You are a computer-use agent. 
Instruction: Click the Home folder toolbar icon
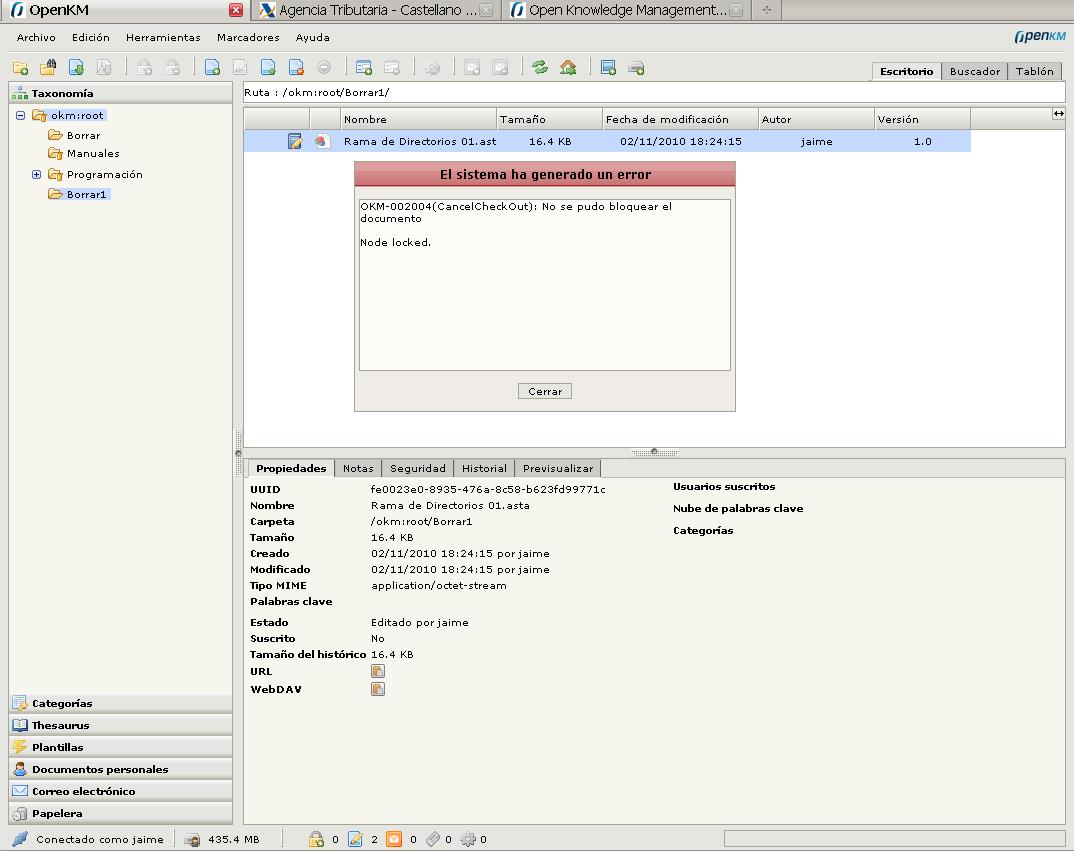tap(568, 67)
